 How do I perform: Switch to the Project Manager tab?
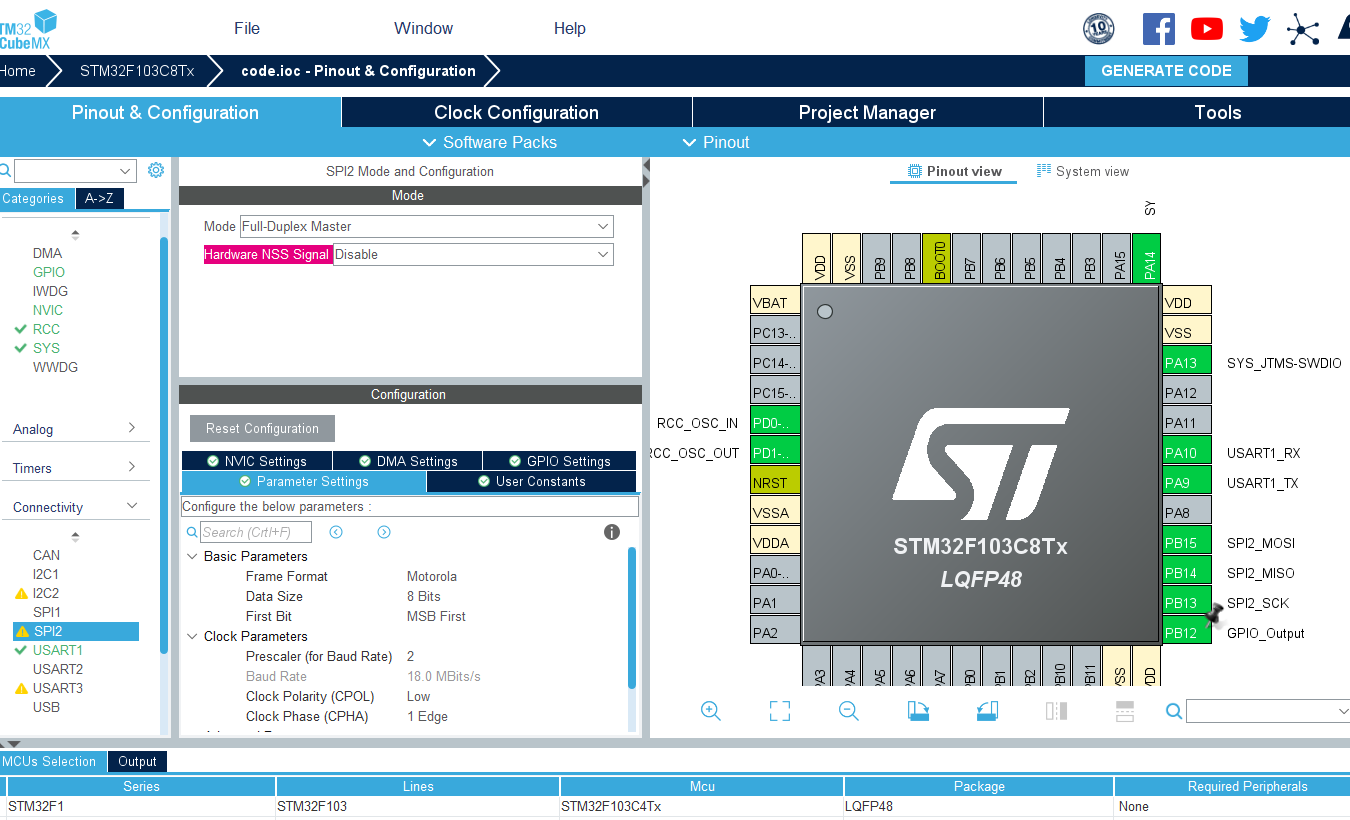(x=867, y=112)
